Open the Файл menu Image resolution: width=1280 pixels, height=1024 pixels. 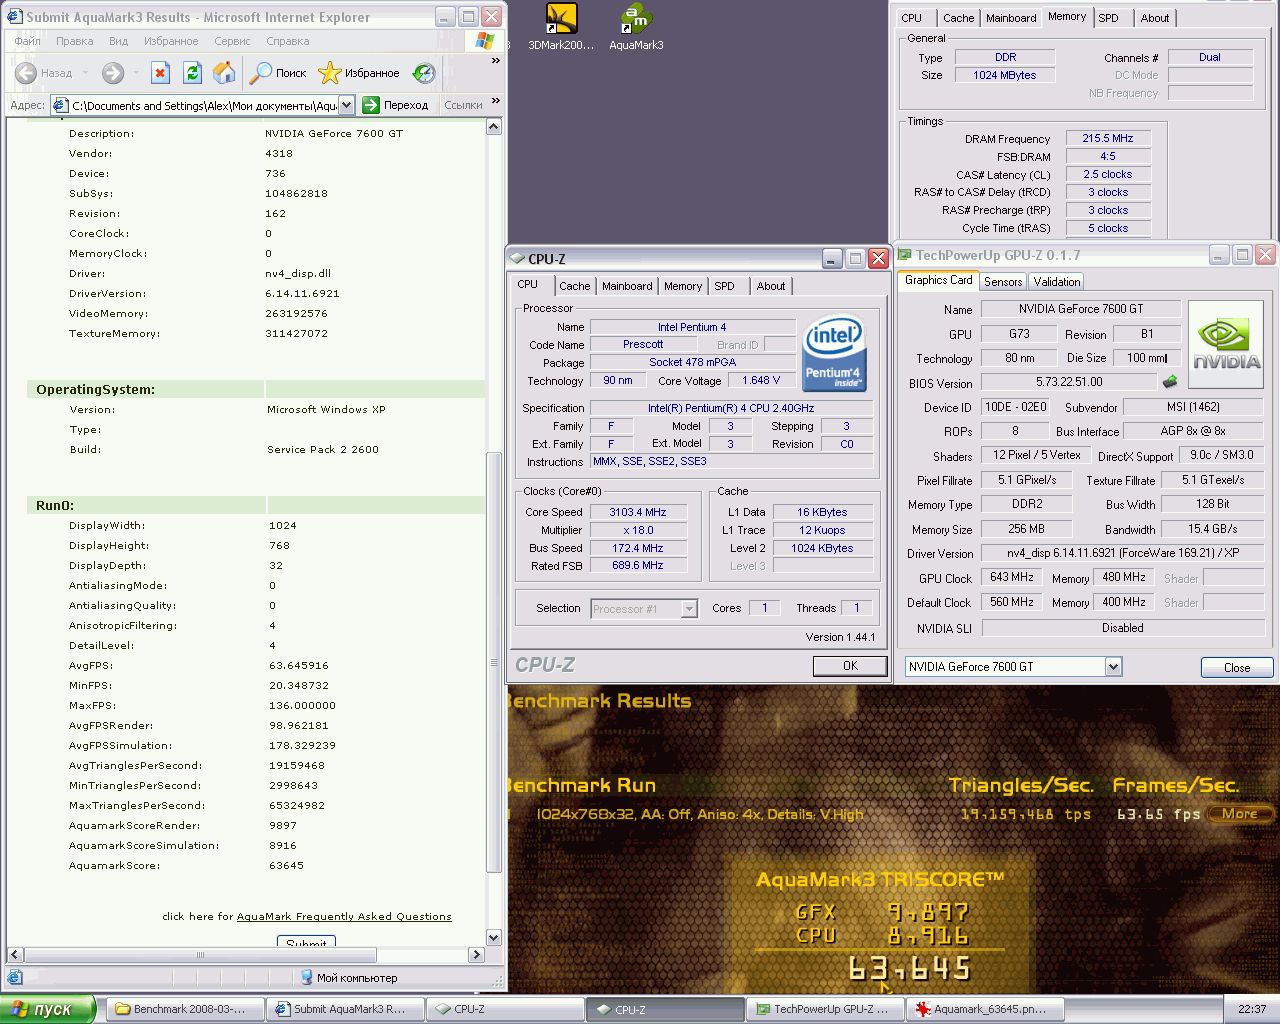tap(28, 41)
